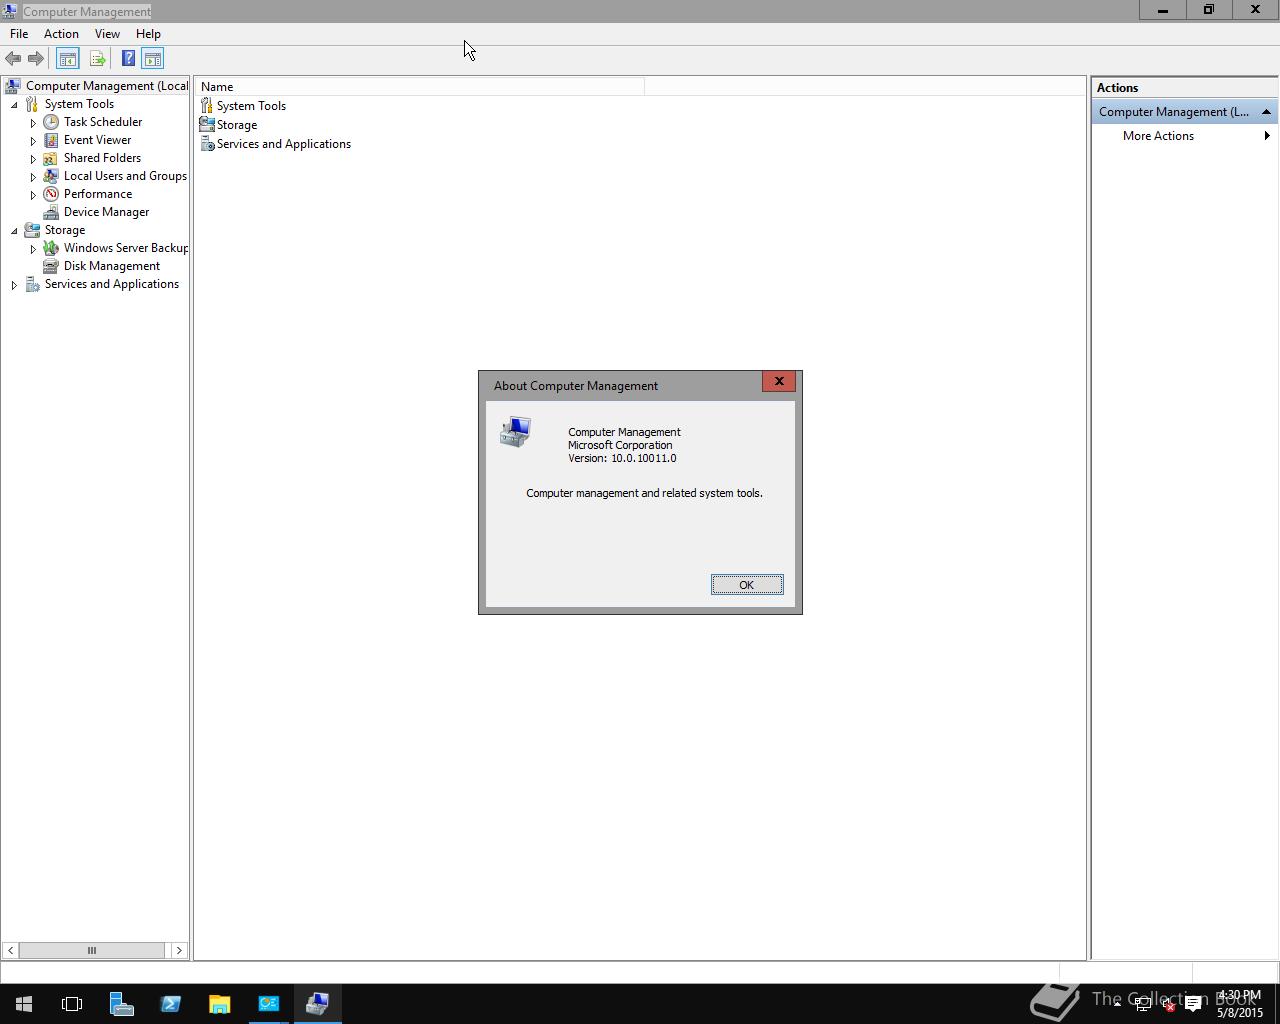Viewport: 1280px width, 1024px height.
Task: Show hidden tray icons arrow
Action: (x=1117, y=1005)
